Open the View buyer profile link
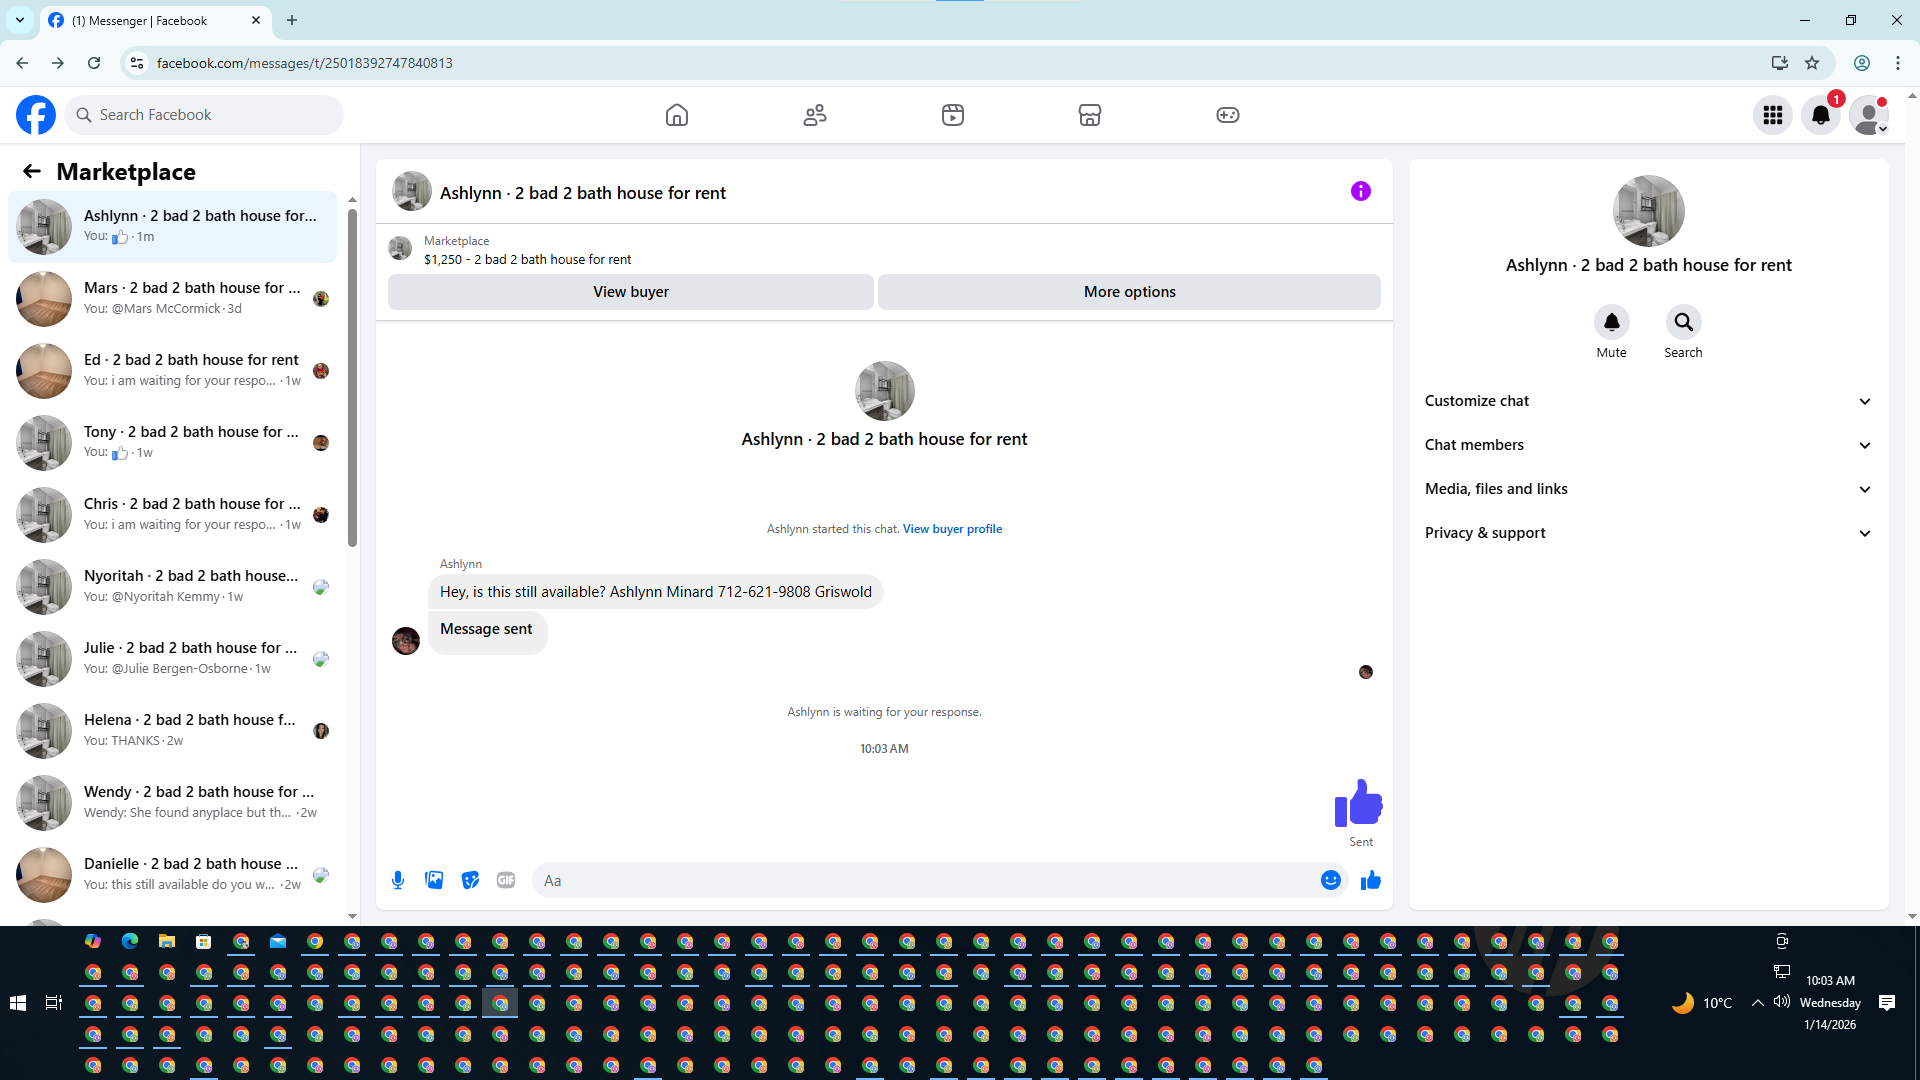 pos(952,529)
